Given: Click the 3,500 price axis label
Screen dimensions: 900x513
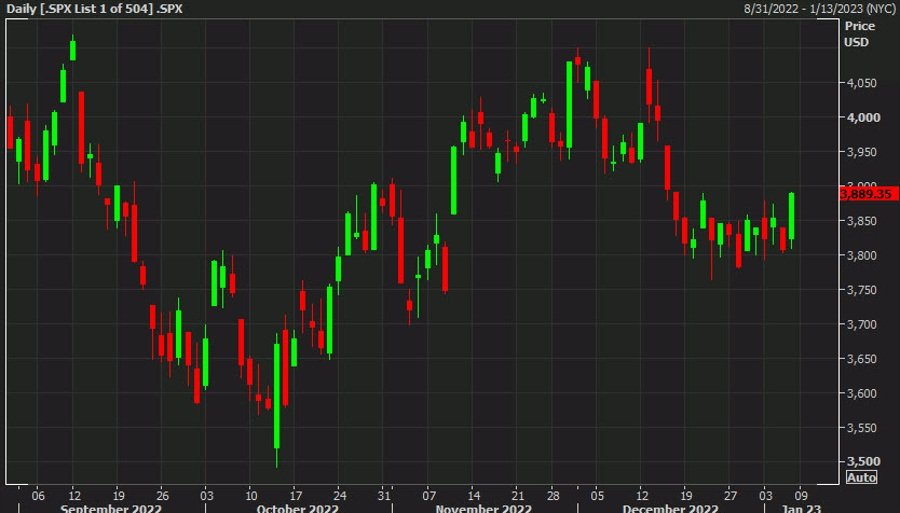Looking at the screenshot, I should coord(861,462).
